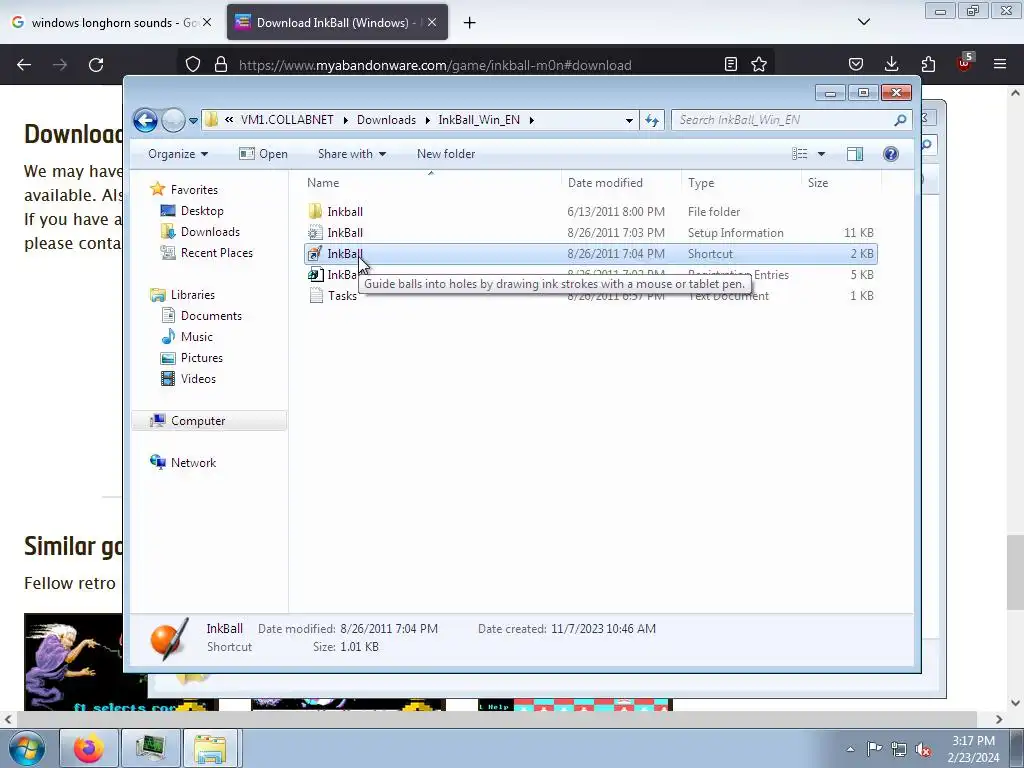This screenshot has width=1024, height=768.
Task: Reload the page in Firefox
Action: click(x=96, y=65)
